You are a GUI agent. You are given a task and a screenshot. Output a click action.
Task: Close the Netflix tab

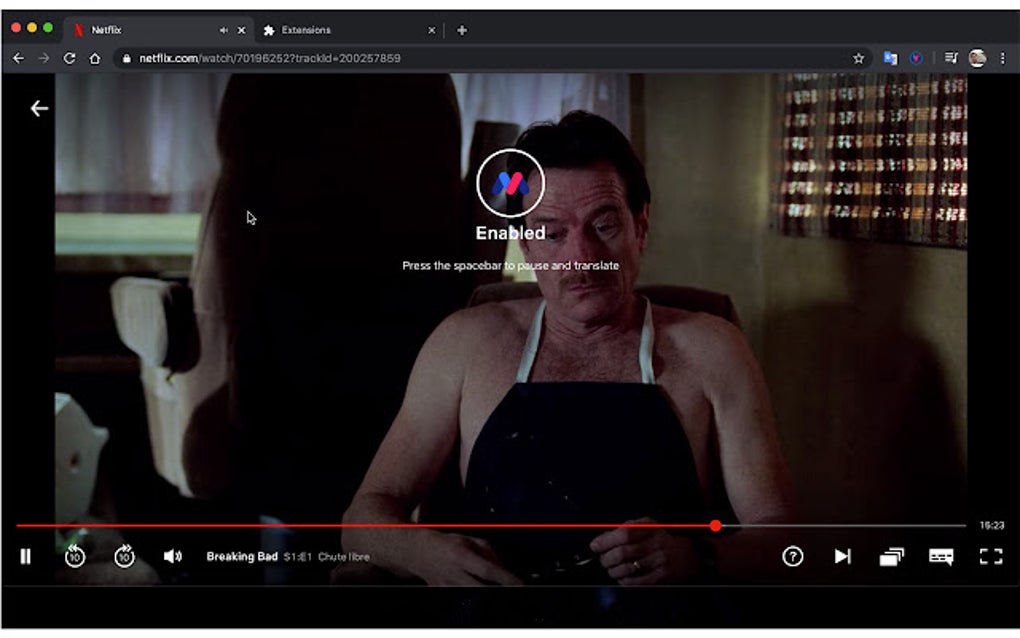(x=241, y=30)
